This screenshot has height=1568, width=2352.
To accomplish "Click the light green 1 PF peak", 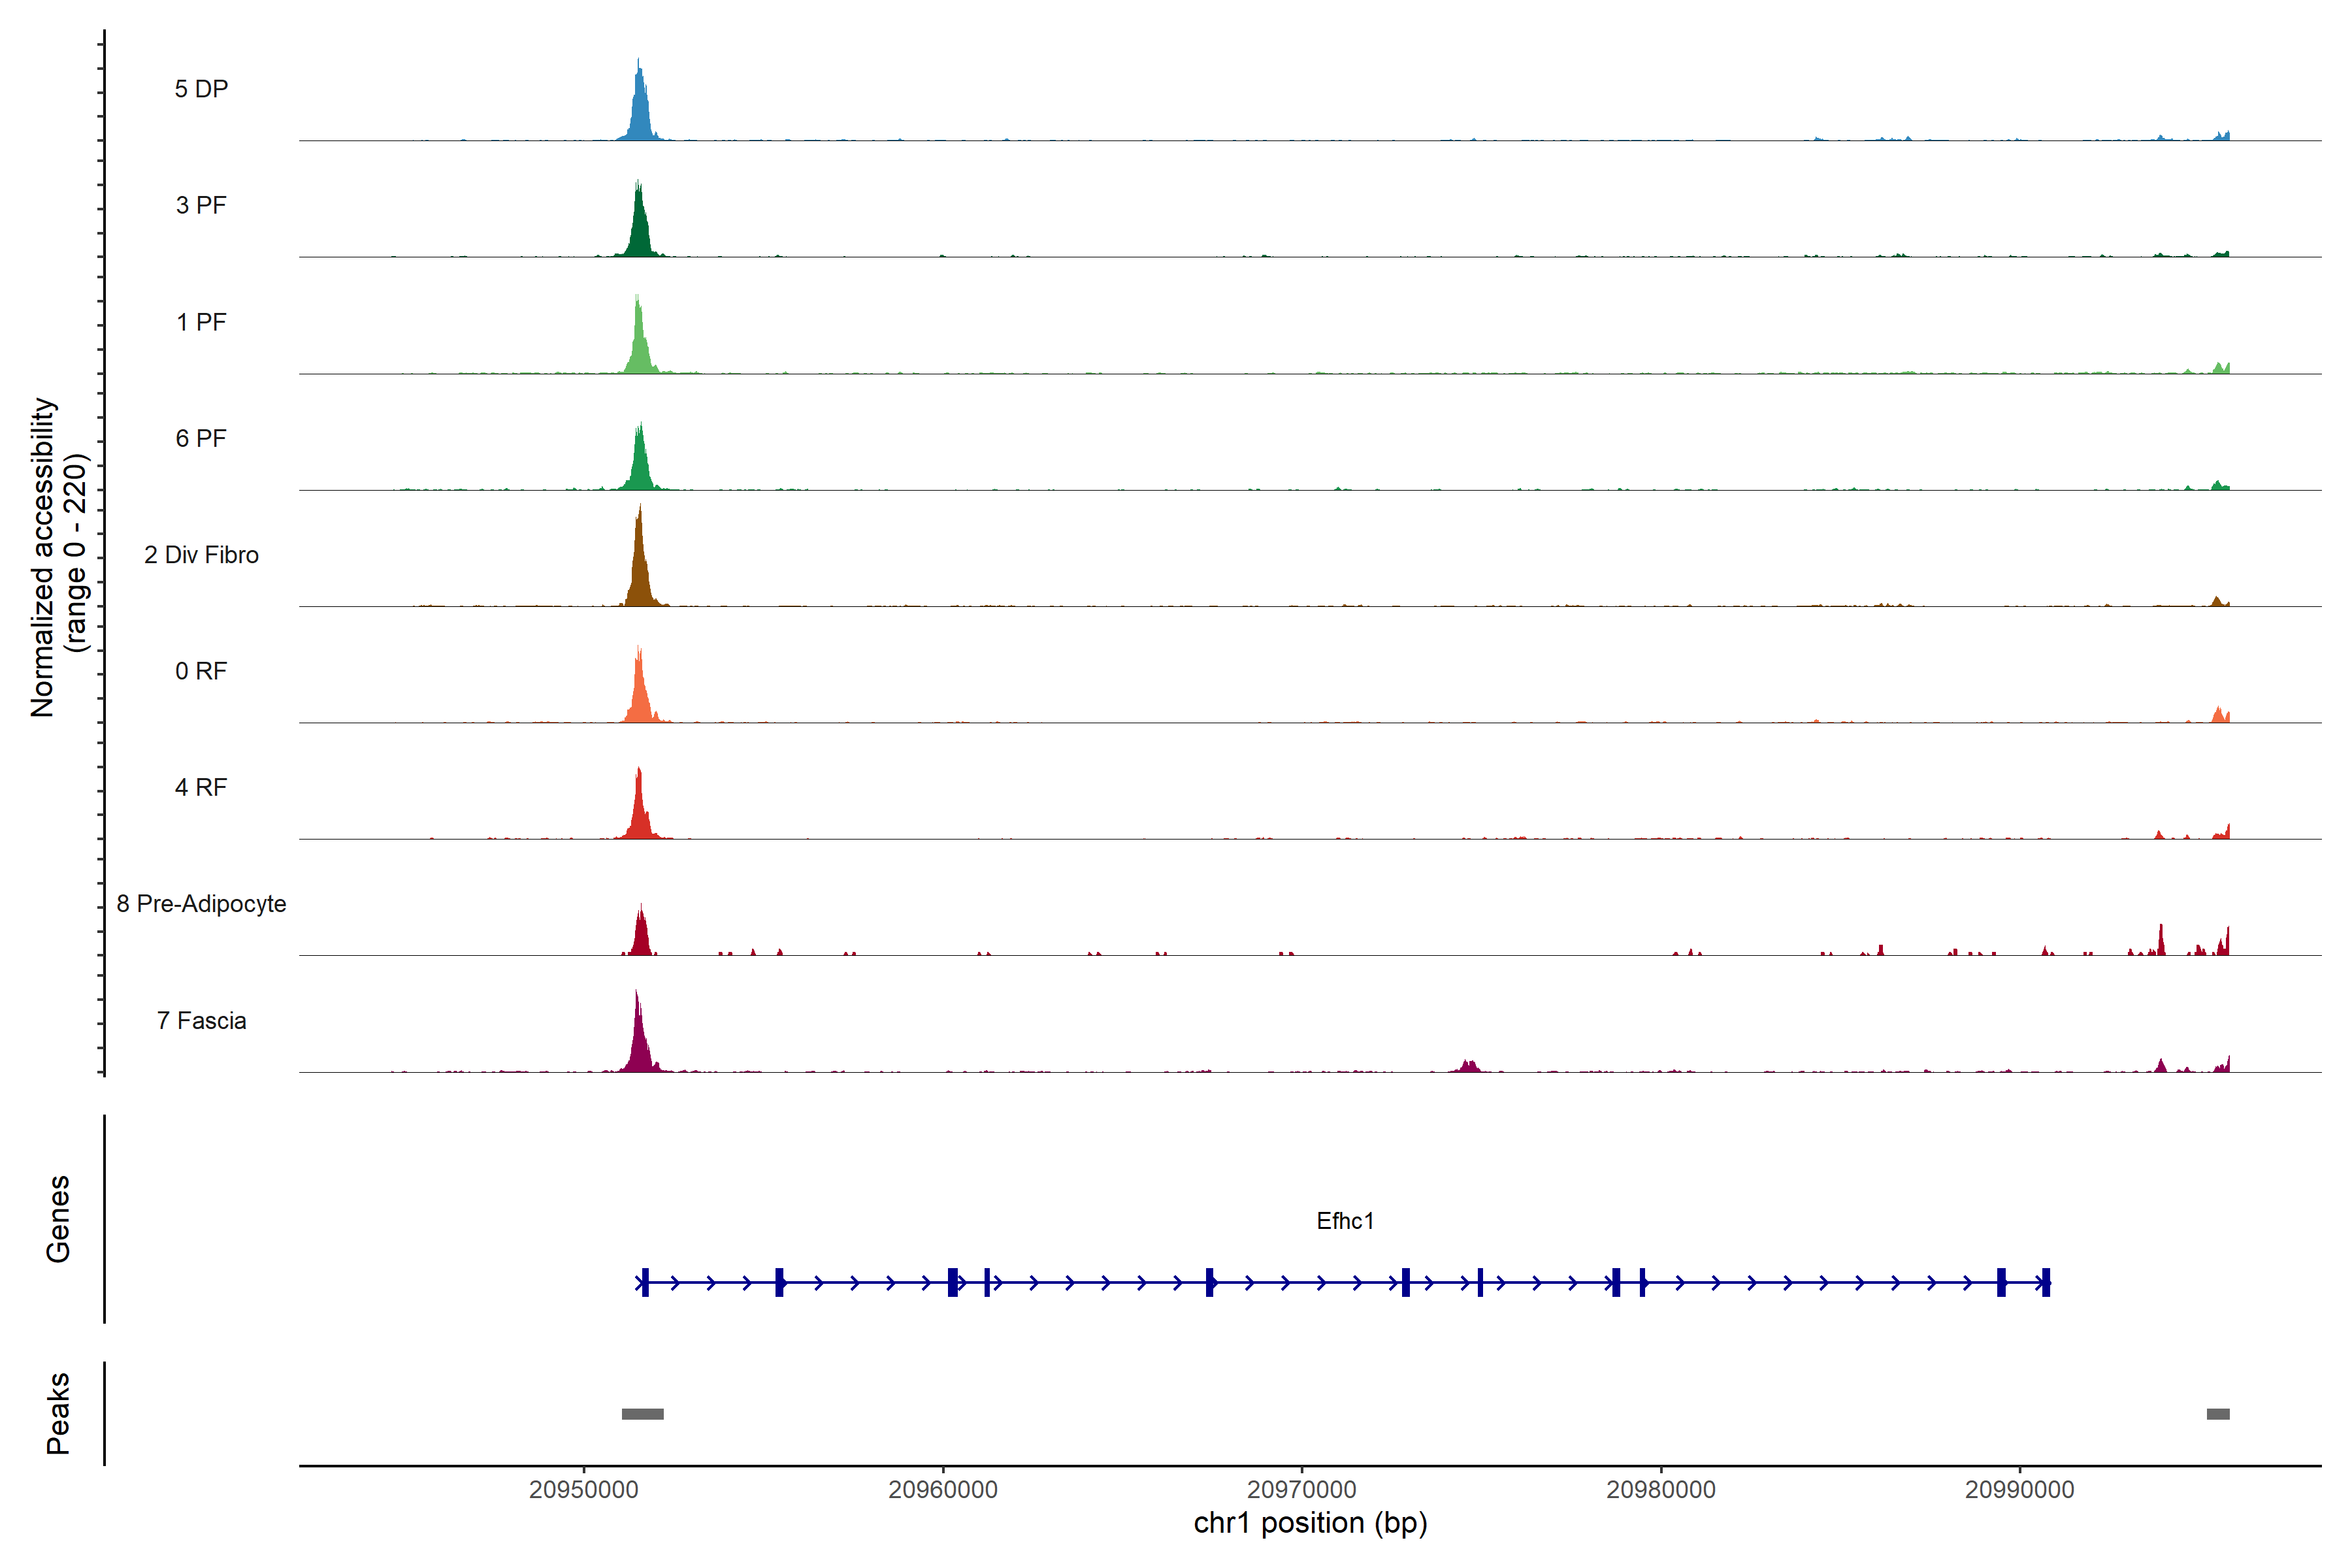I will [x=640, y=346].
